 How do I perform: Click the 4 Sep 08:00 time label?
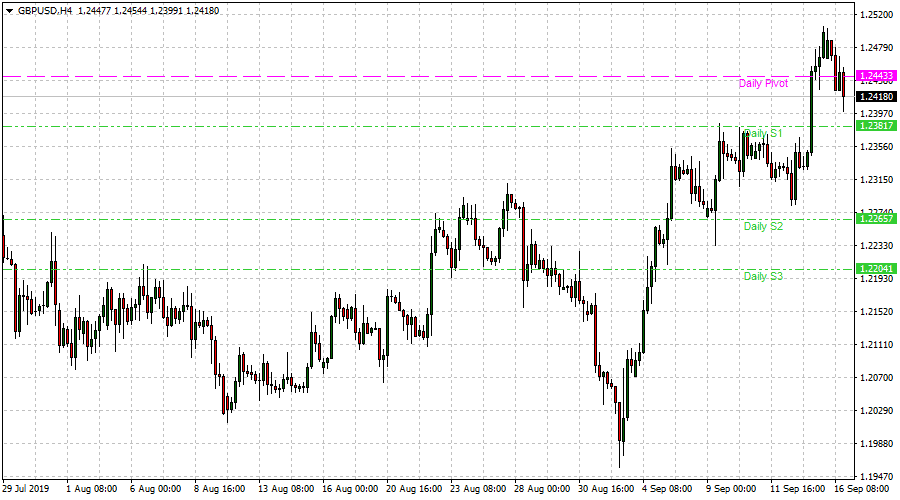tap(666, 489)
